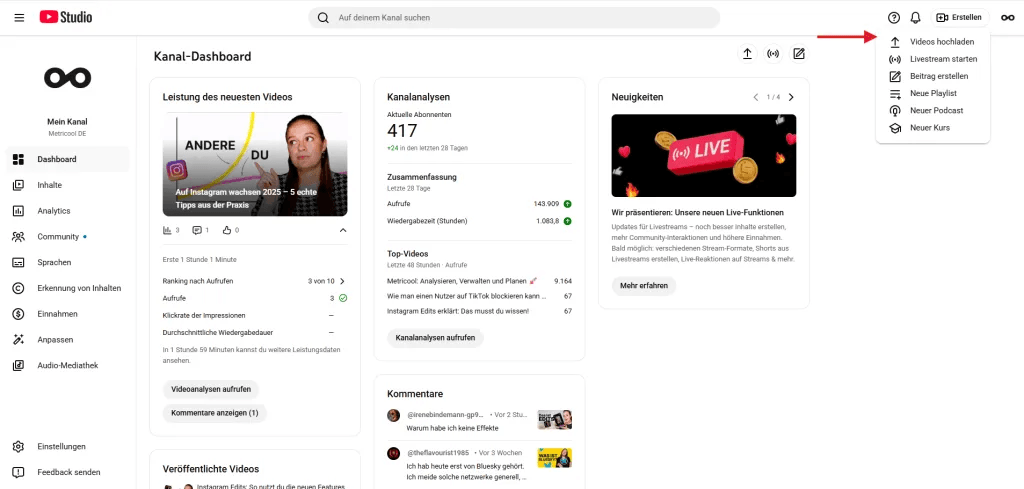
Task: Open the newest video thumbnail Auf Instagram wachsen
Action: (255, 165)
